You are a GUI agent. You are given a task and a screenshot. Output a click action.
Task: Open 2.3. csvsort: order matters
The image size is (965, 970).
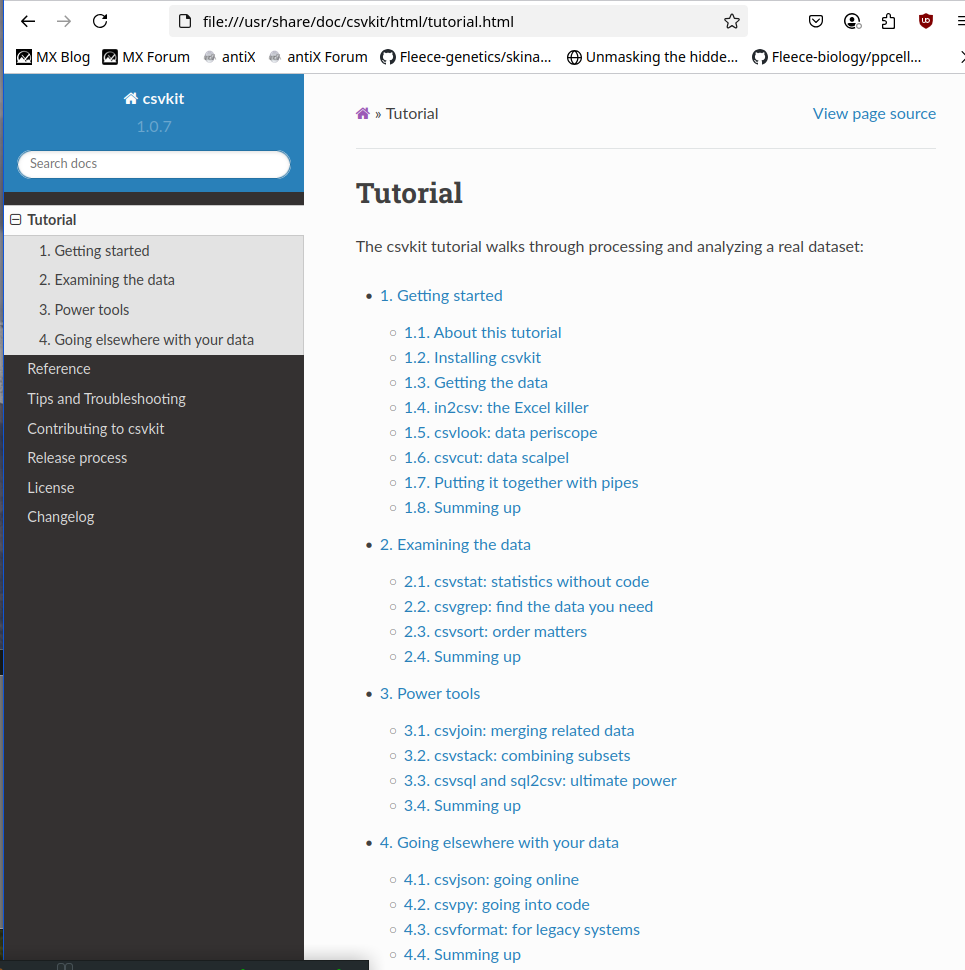(495, 632)
